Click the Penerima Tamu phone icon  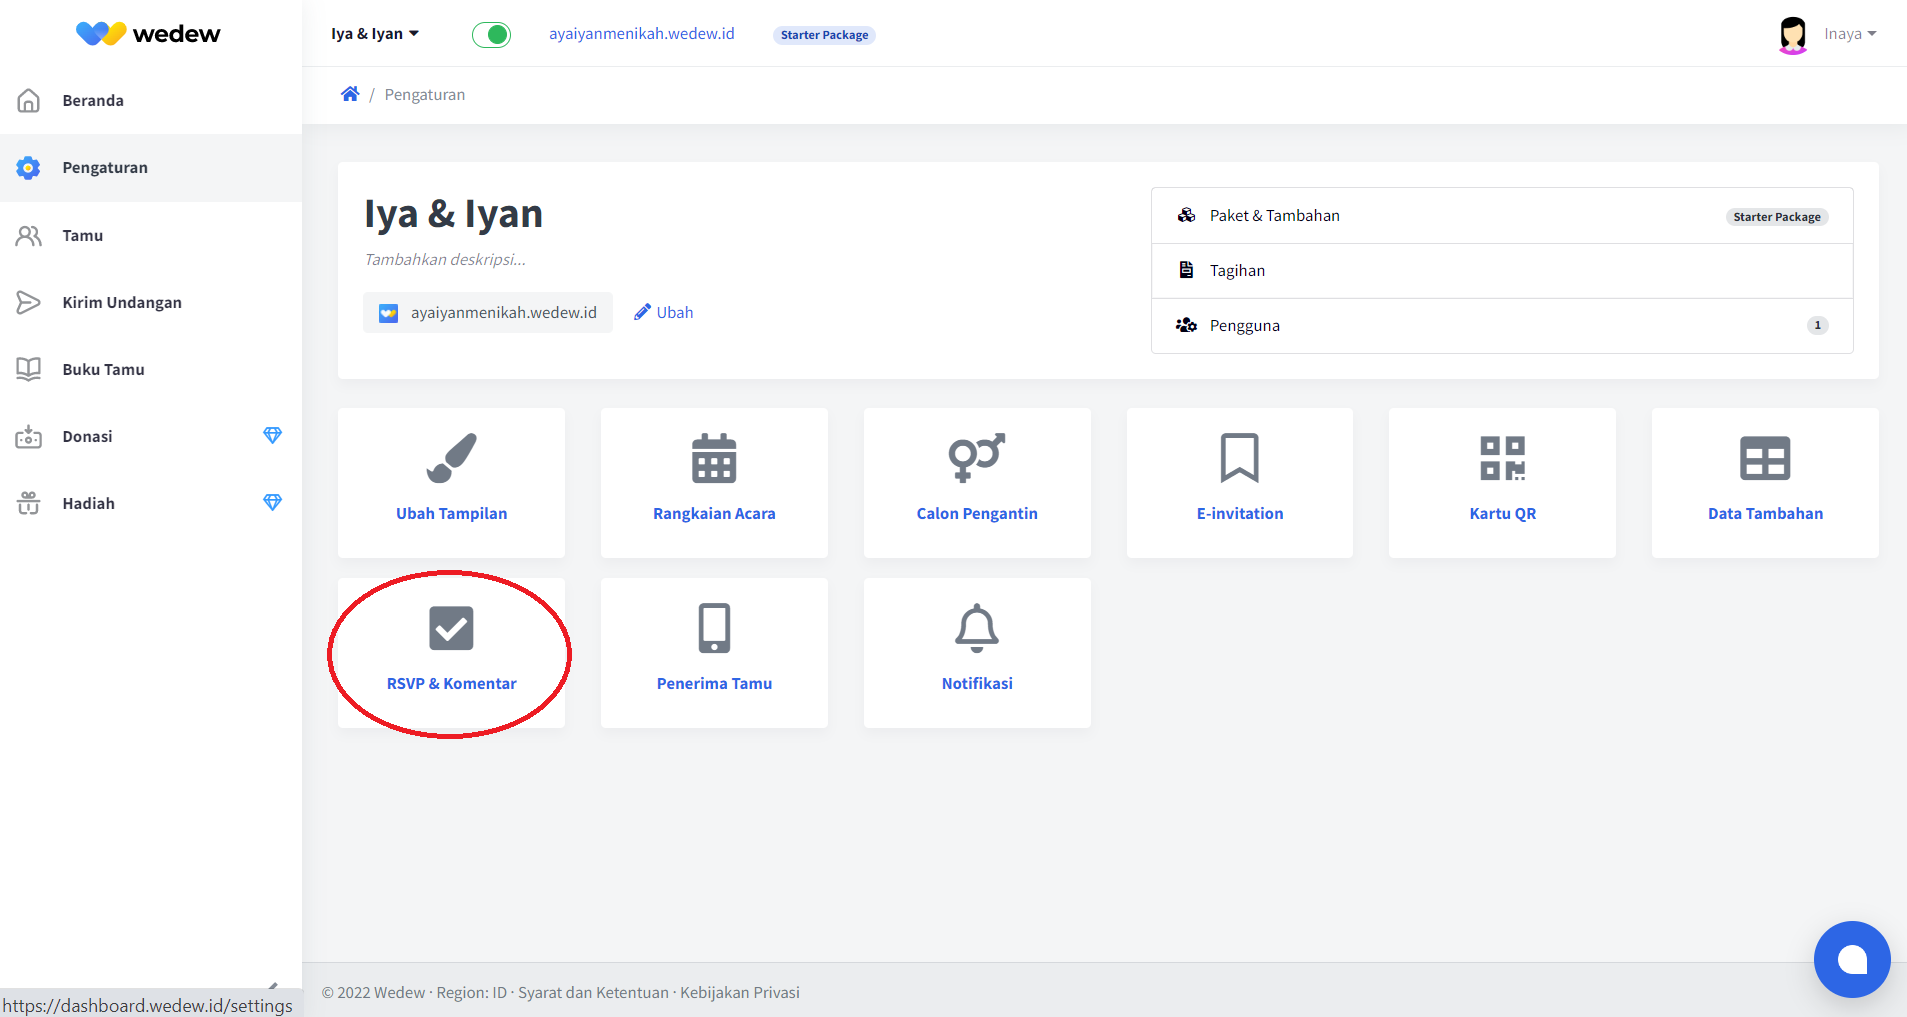[714, 628]
